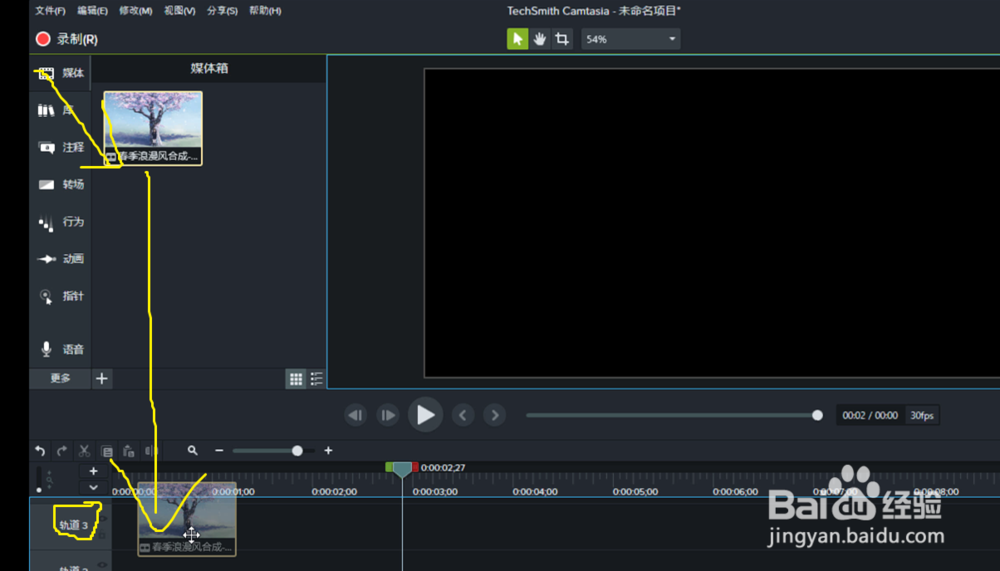1000x571 pixels.
Task: Click the 0:00:05;00 ruler mark
Action: (x=635, y=491)
